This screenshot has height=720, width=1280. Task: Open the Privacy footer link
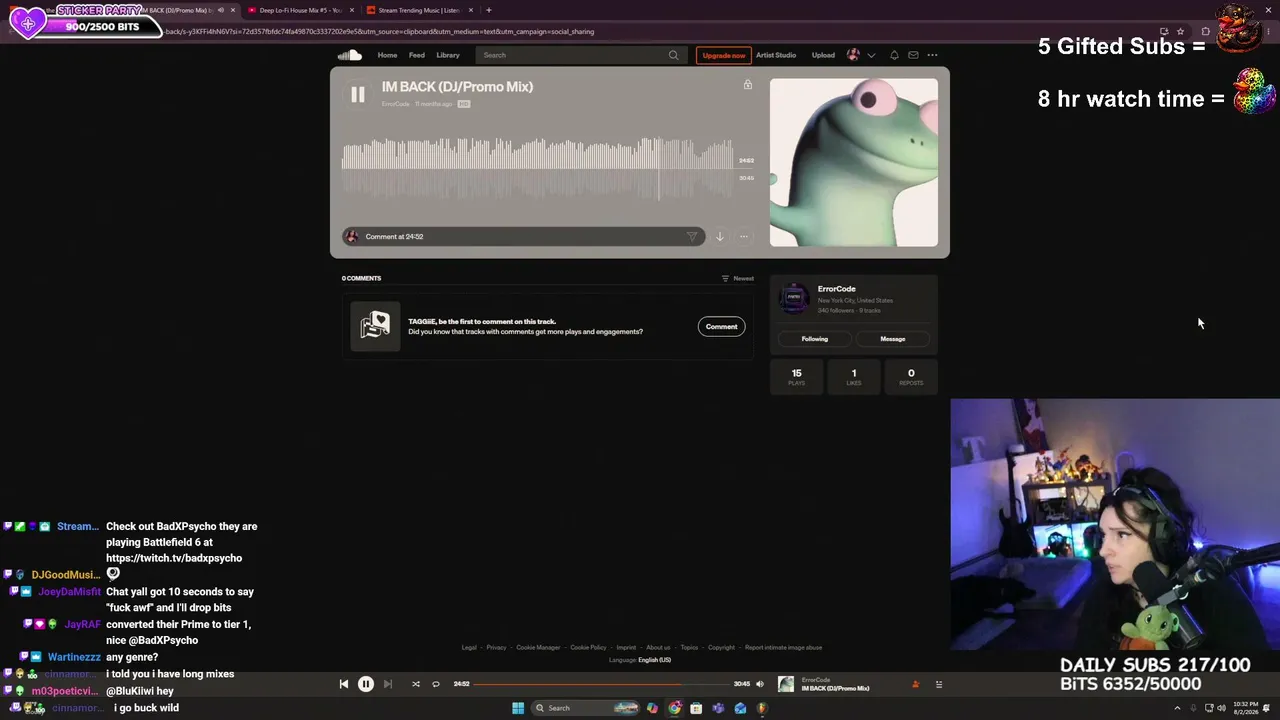pyautogui.click(x=497, y=647)
